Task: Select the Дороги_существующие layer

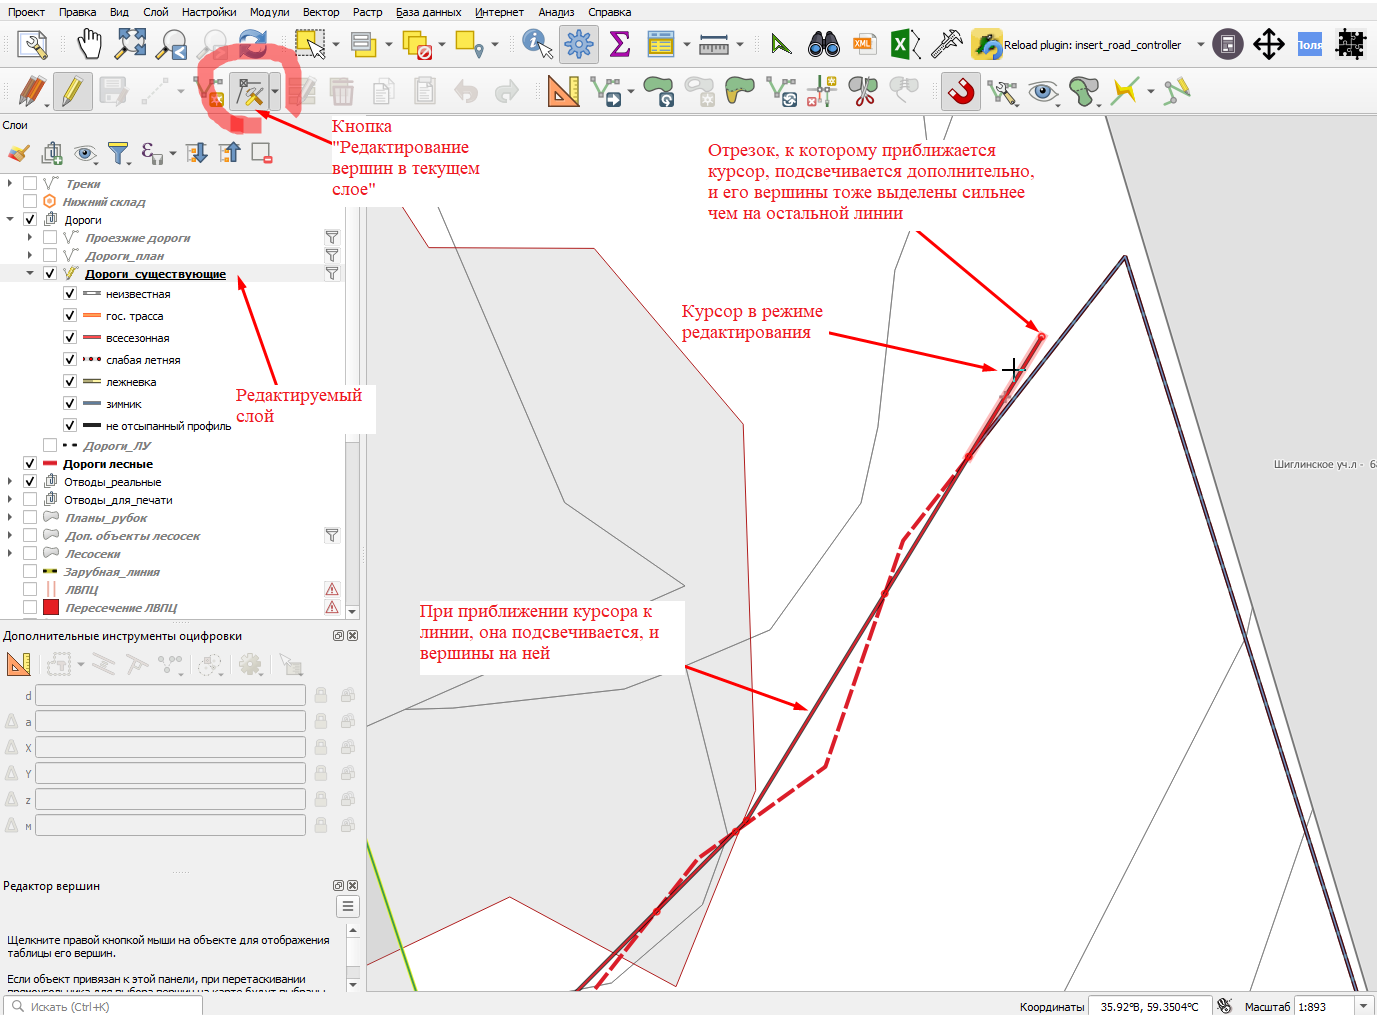Action: [155, 274]
